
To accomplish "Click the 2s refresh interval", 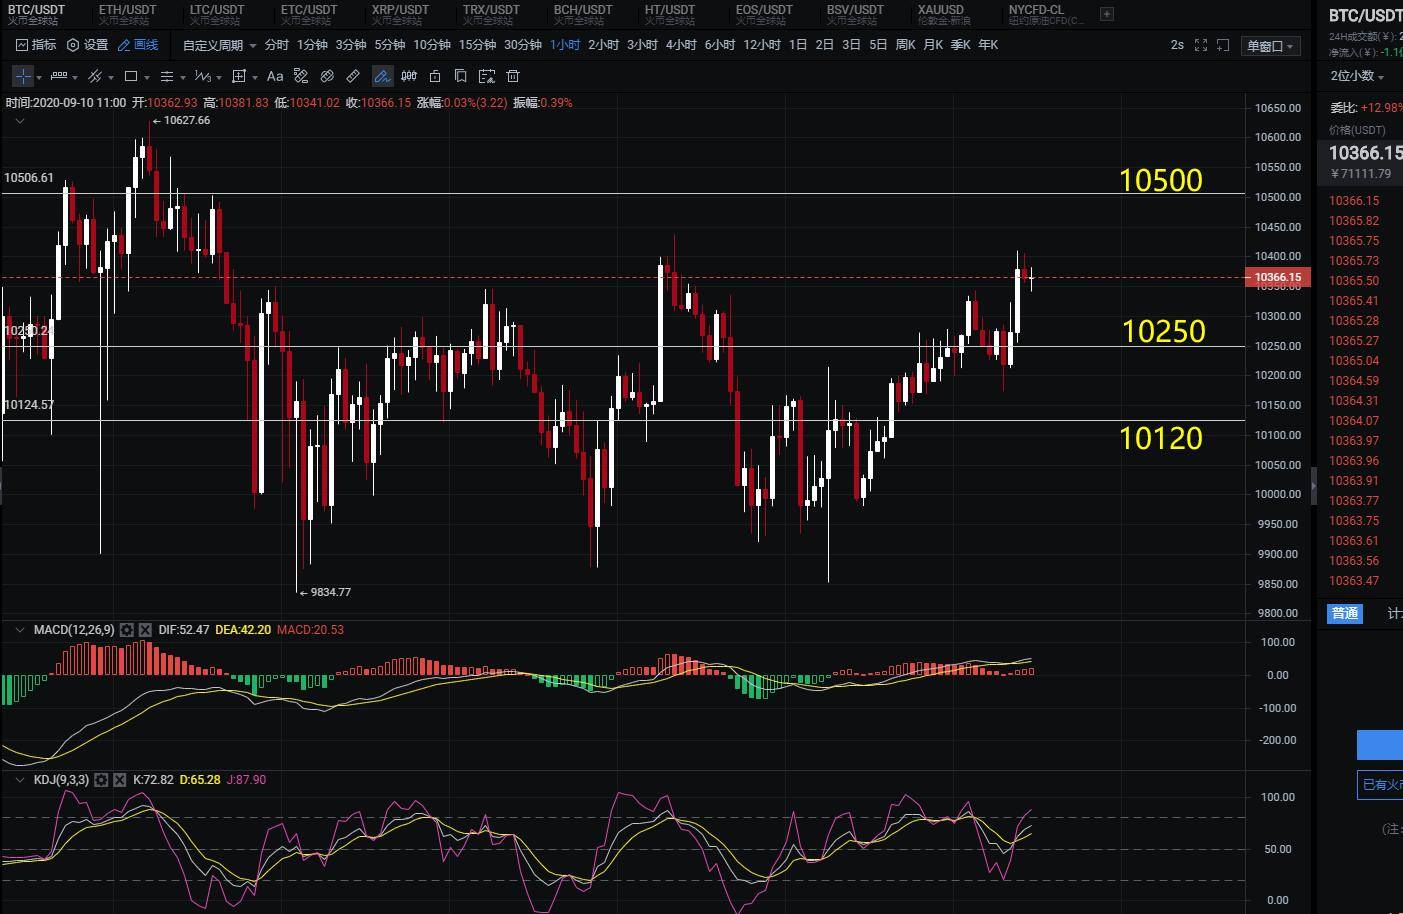I will click(x=1177, y=45).
